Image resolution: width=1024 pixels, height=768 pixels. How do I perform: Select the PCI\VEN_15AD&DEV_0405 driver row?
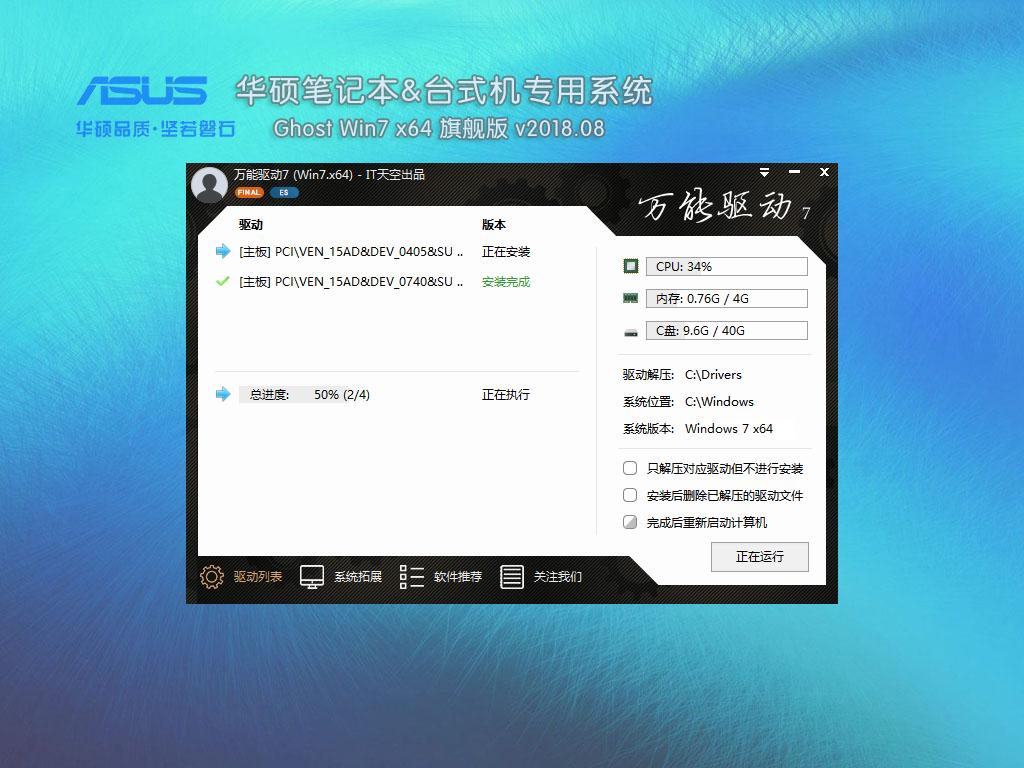tap(351, 251)
